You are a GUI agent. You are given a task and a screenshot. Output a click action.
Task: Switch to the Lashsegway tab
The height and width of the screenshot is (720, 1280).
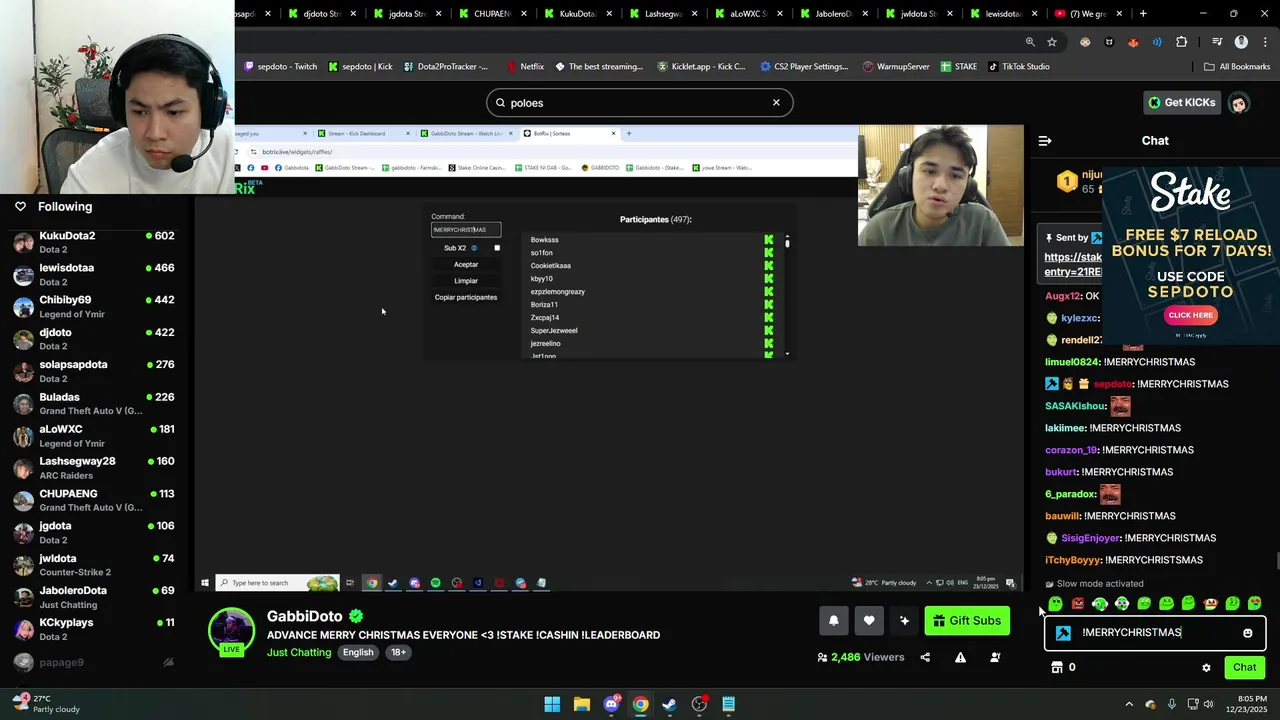pos(663,14)
